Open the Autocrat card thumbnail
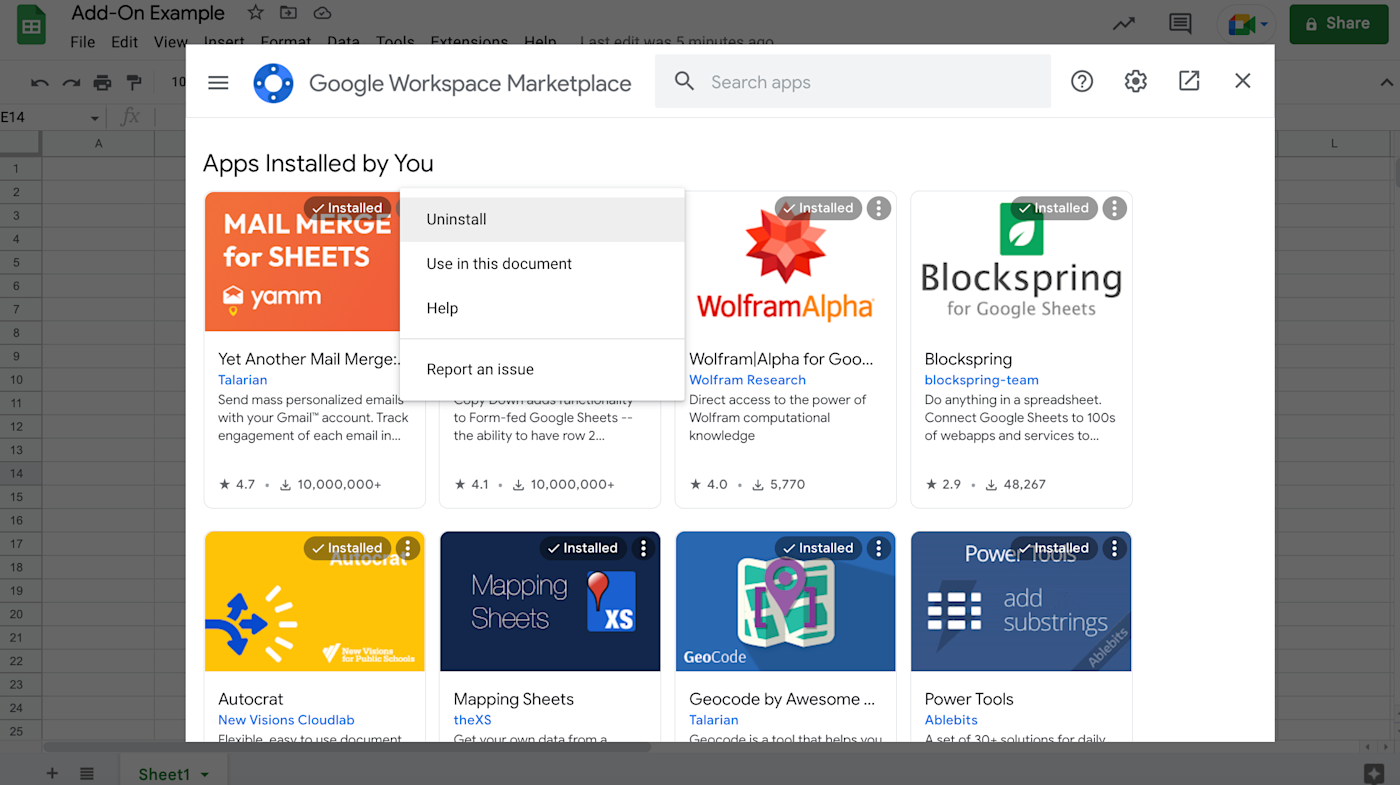This screenshot has width=1400, height=785. pos(315,601)
